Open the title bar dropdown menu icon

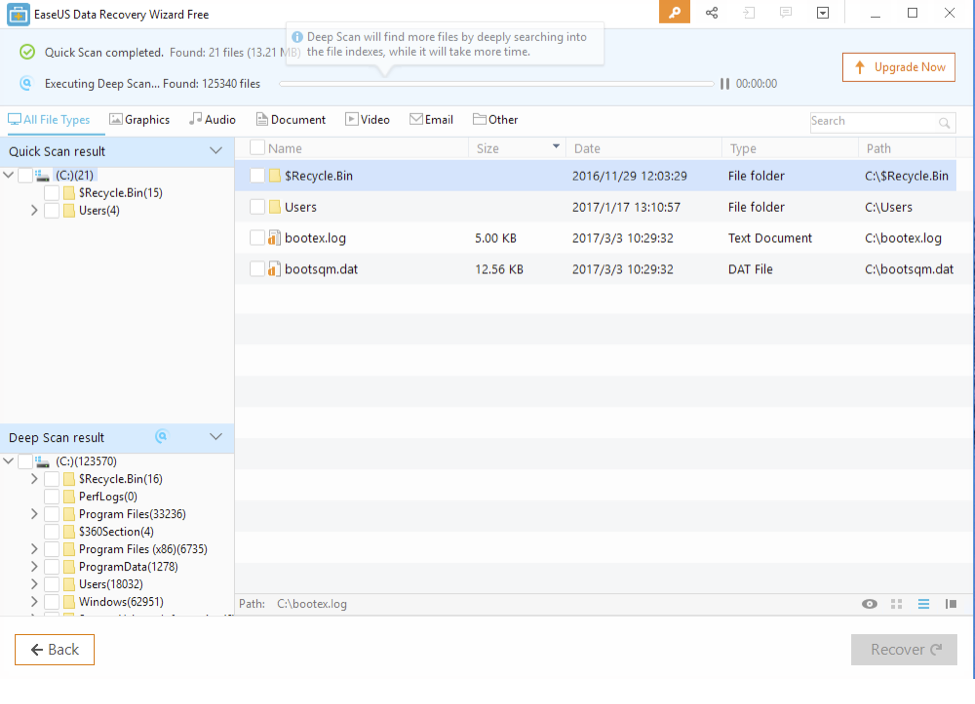click(x=823, y=12)
